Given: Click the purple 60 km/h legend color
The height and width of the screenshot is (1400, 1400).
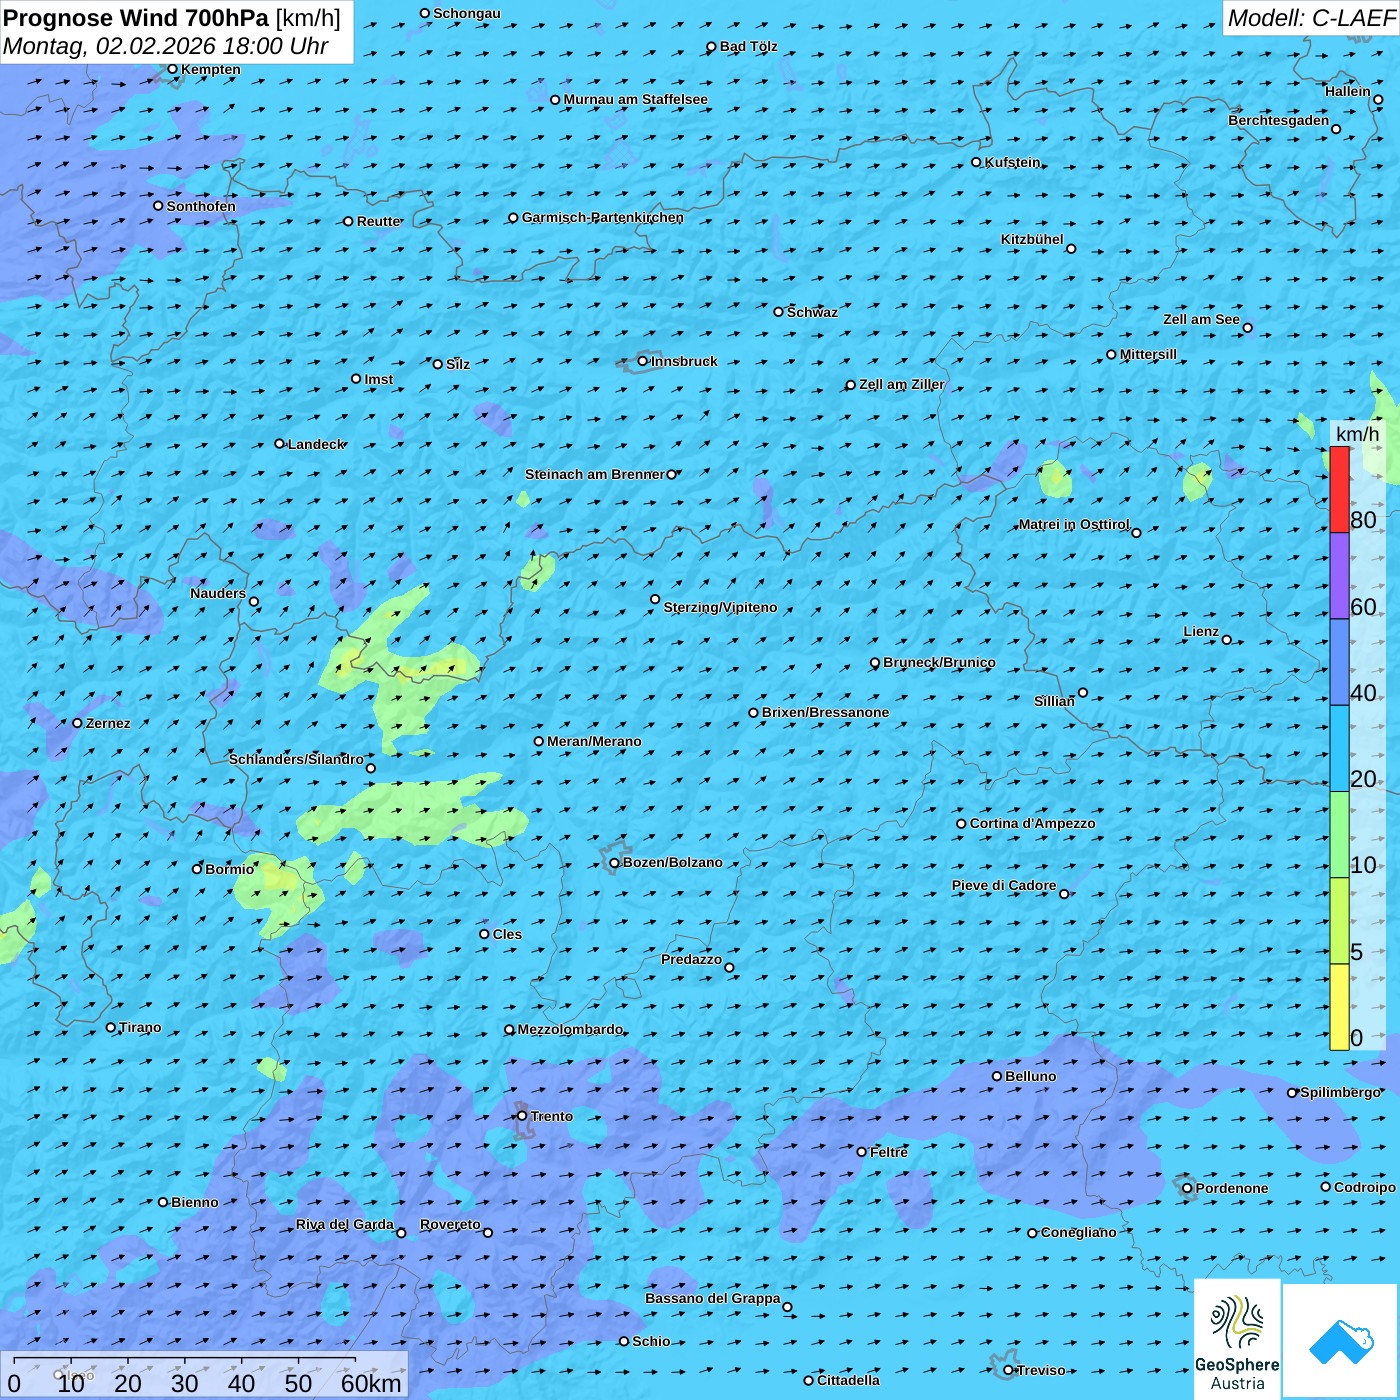Looking at the screenshot, I should click(x=1339, y=576).
